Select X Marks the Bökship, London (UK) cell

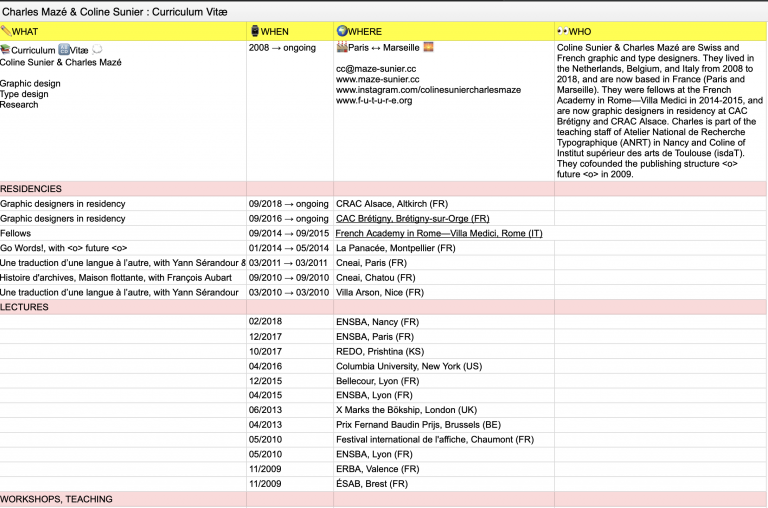point(444,410)
